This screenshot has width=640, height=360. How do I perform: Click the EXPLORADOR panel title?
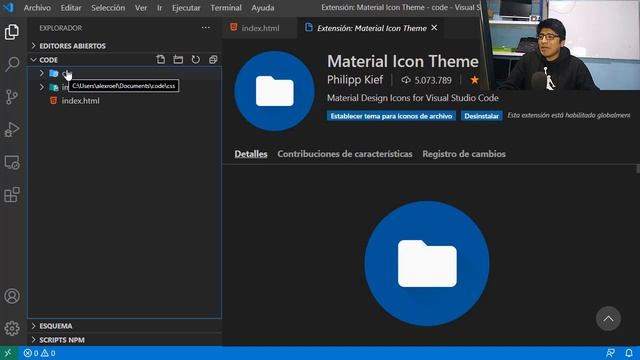(60, 28)
